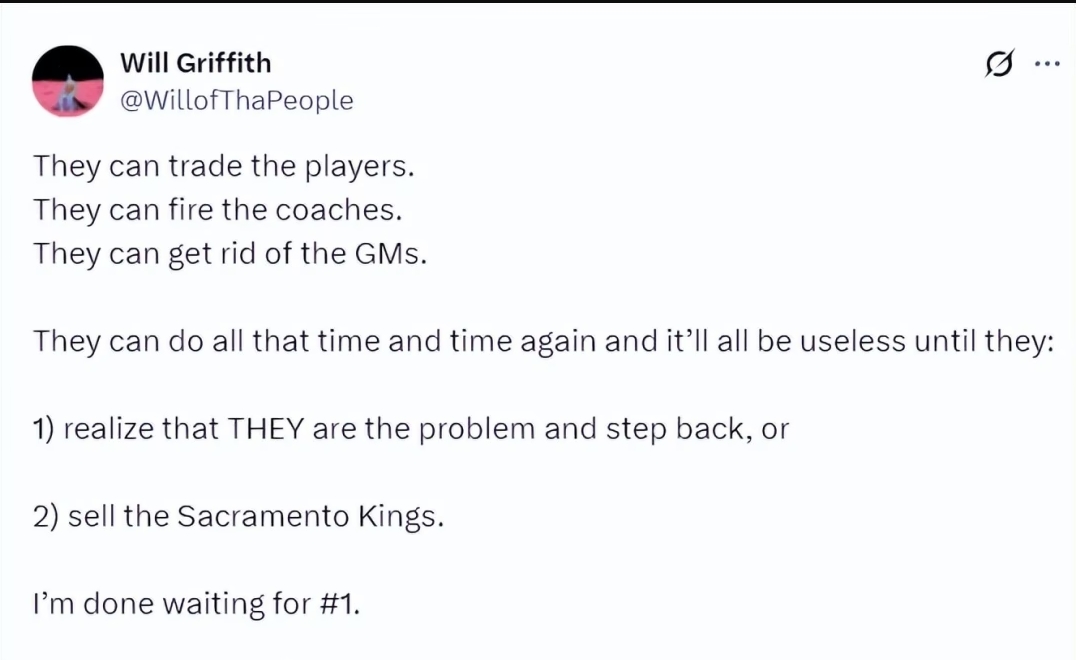Viewport: 1076px width, 660px height.
Task: Click the Grok slashed-circle icon
Action: click(997, 64)
